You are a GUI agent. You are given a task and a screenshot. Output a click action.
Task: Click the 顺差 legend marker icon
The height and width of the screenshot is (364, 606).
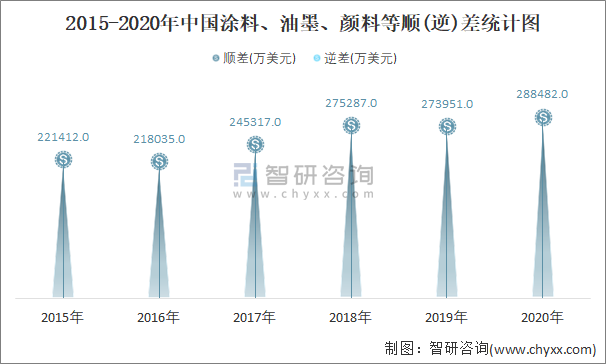[216, 58]
